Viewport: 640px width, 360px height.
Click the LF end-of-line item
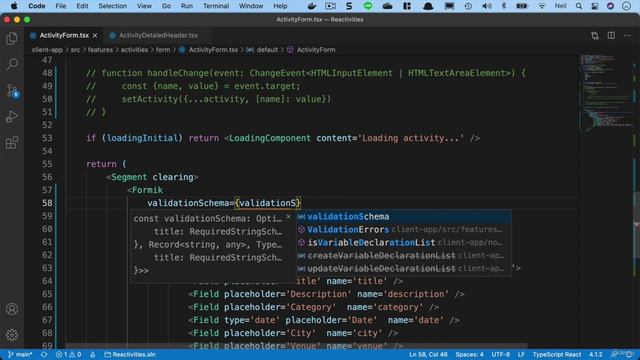pos(521,354)
